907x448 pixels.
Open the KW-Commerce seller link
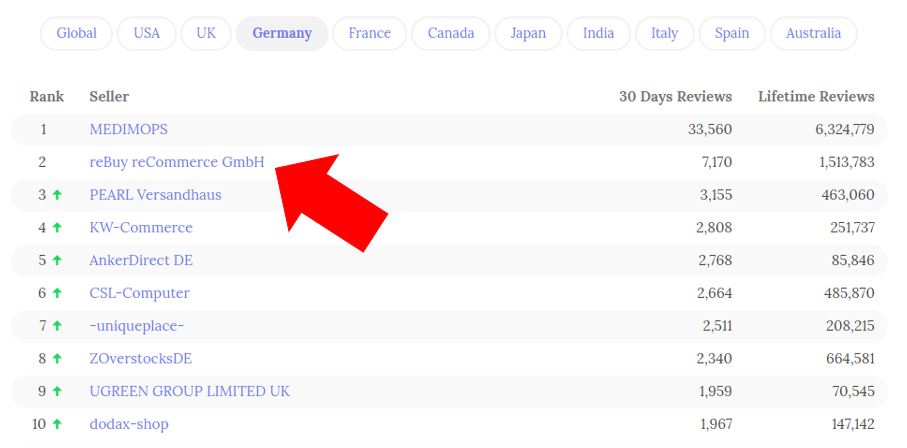pos(141,227)
